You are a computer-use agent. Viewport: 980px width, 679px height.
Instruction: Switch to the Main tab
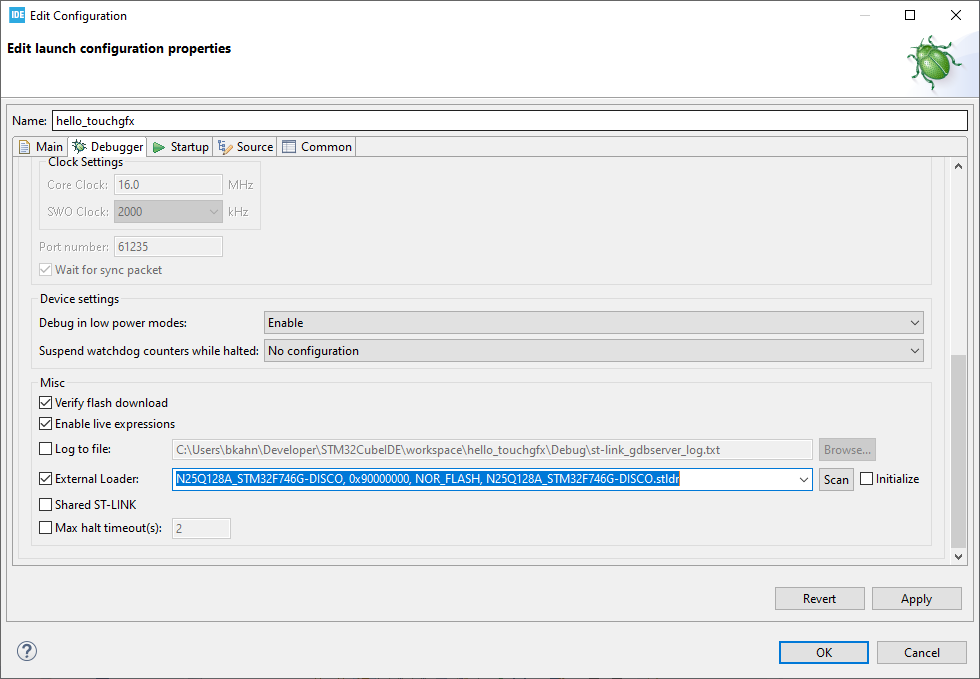point(41,147)
